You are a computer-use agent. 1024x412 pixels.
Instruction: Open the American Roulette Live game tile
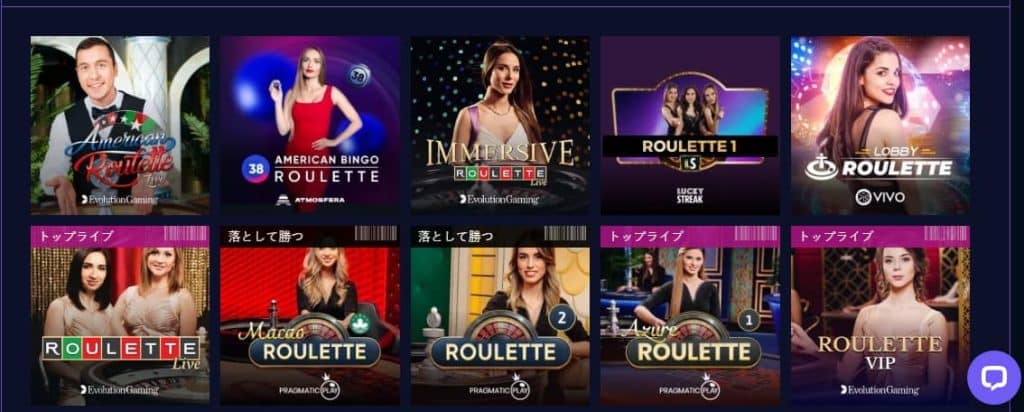120,125
